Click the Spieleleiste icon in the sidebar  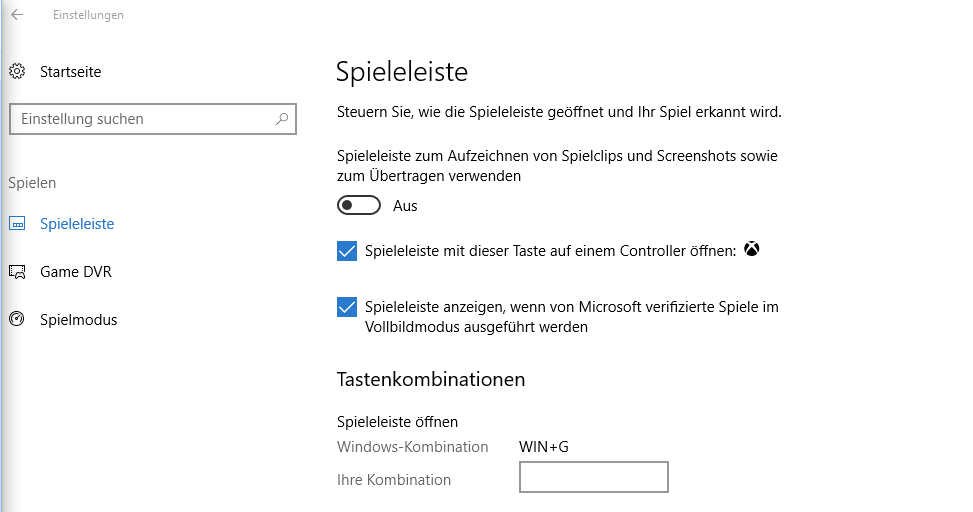[17, 224]
